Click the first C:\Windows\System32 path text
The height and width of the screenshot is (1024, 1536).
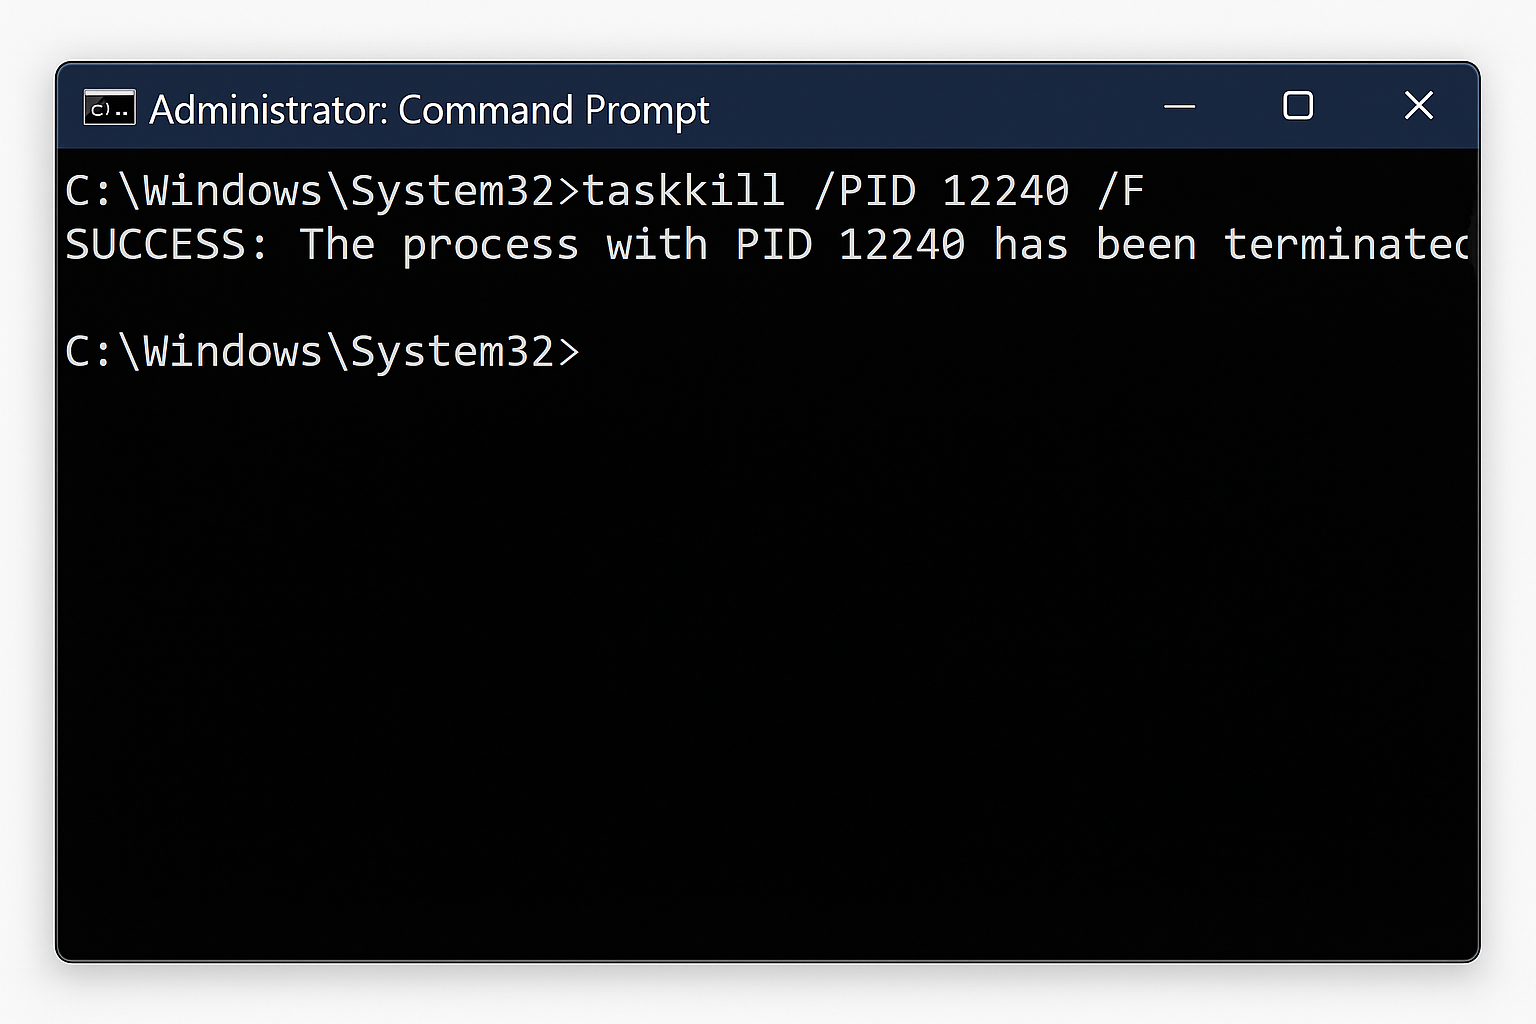310,189
